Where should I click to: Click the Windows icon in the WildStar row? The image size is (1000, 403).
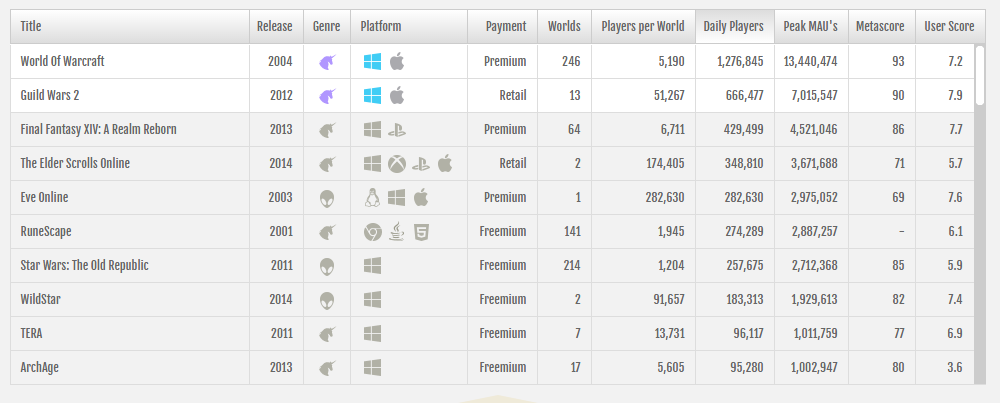[372, 300]
